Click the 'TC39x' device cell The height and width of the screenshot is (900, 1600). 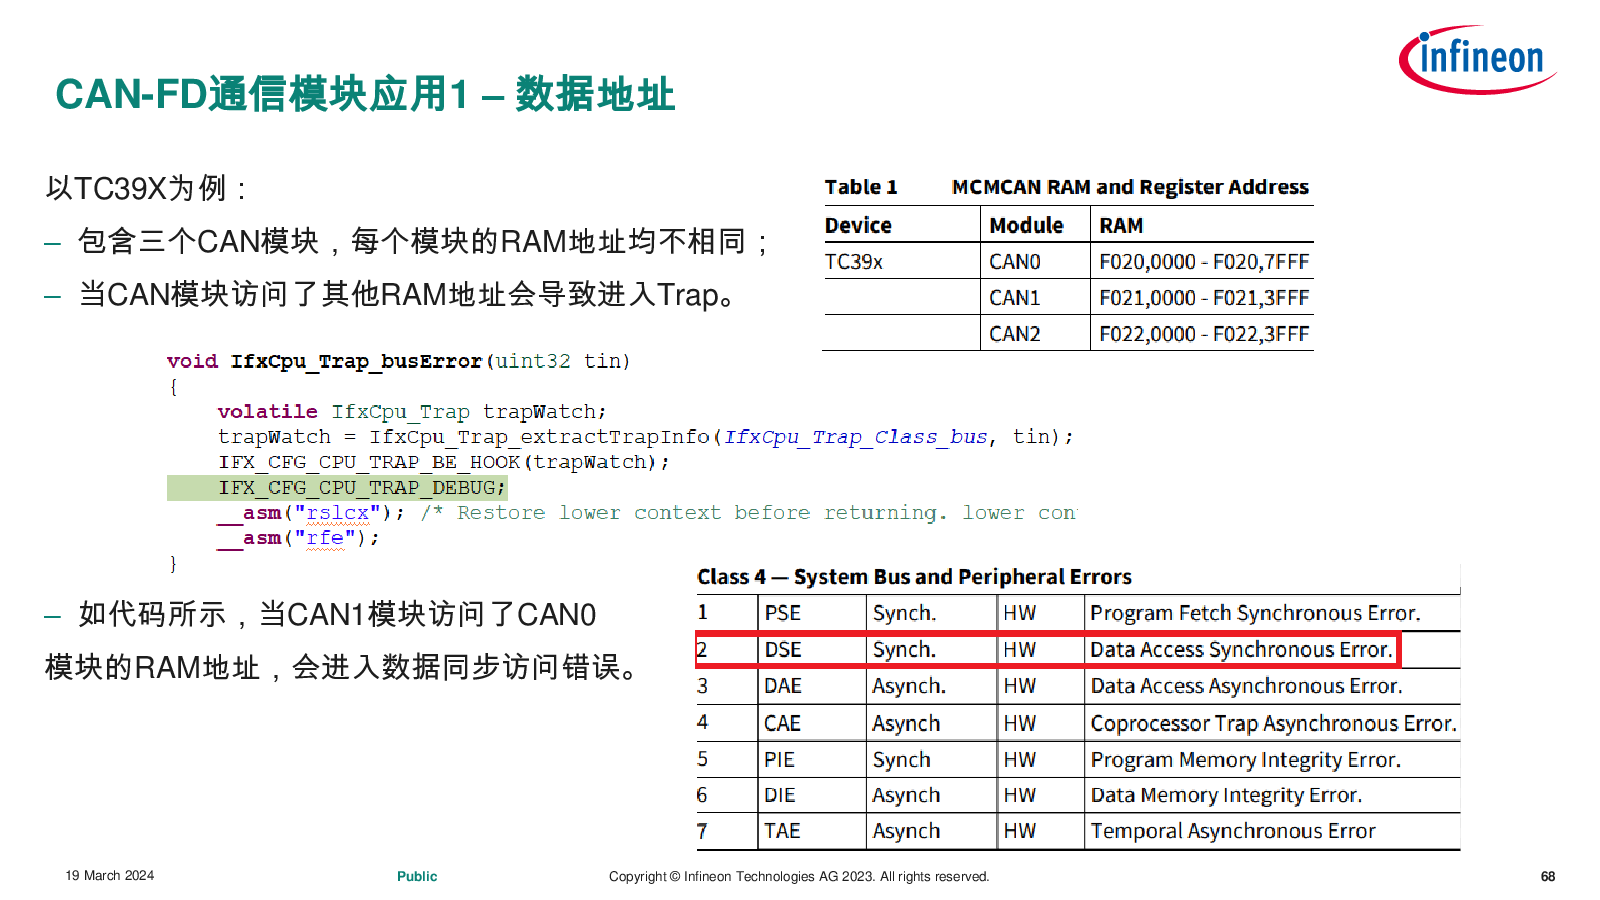tap(853, 262)
